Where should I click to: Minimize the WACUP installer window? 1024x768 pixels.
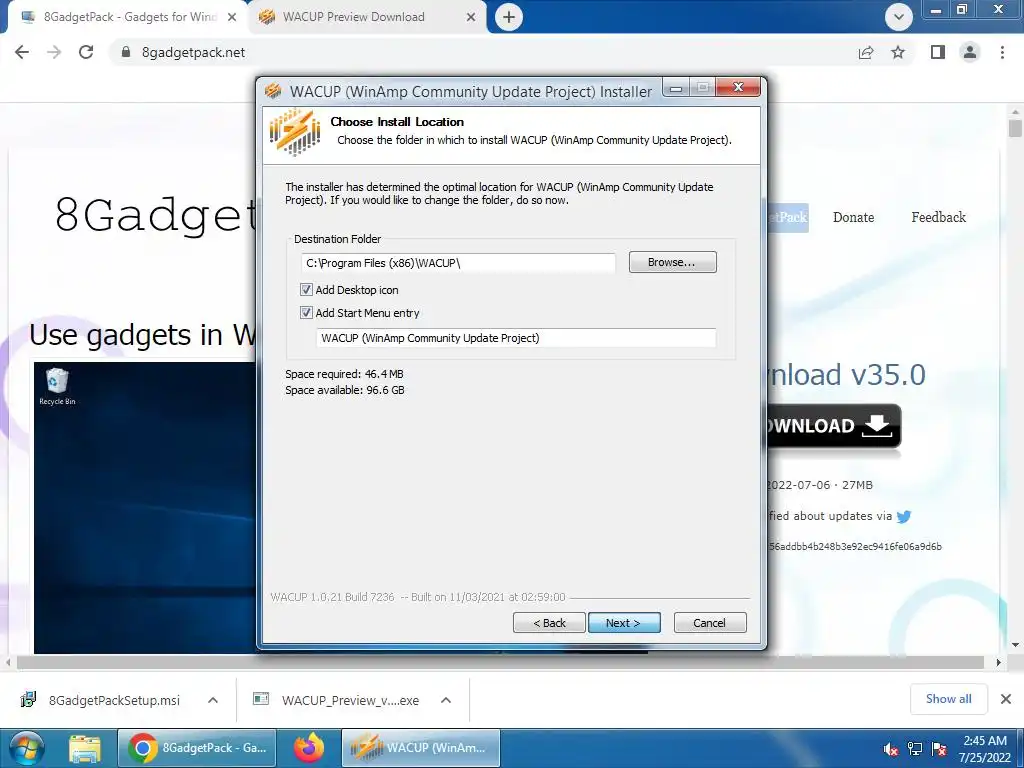pyautogui.click(x=677, y=88)
